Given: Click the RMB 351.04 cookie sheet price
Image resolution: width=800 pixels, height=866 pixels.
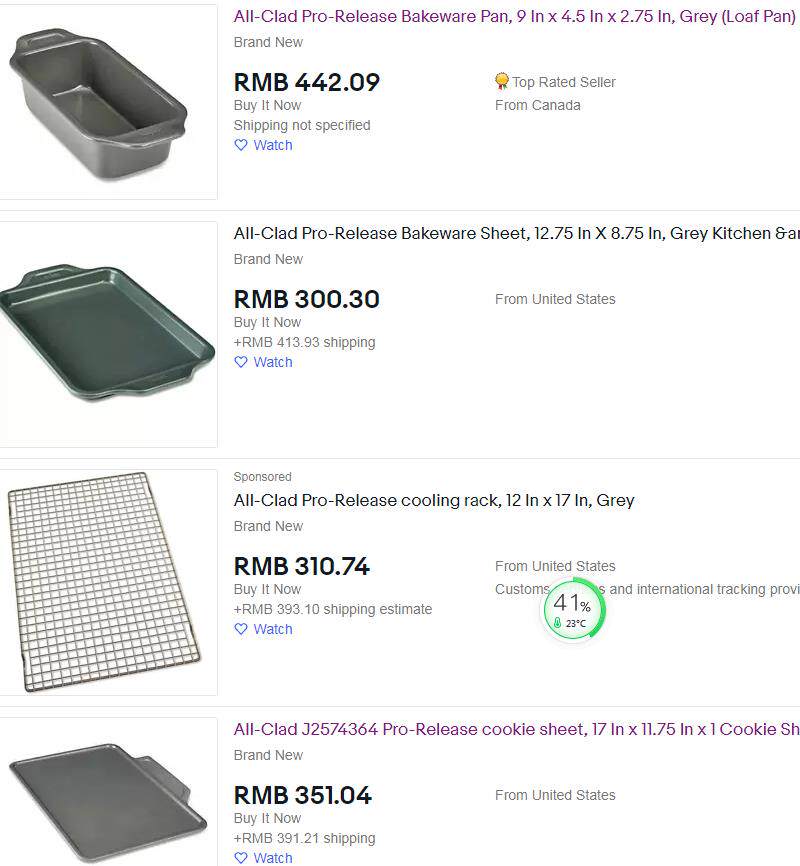Looking at the screenshot, I should tap(302, 796).
